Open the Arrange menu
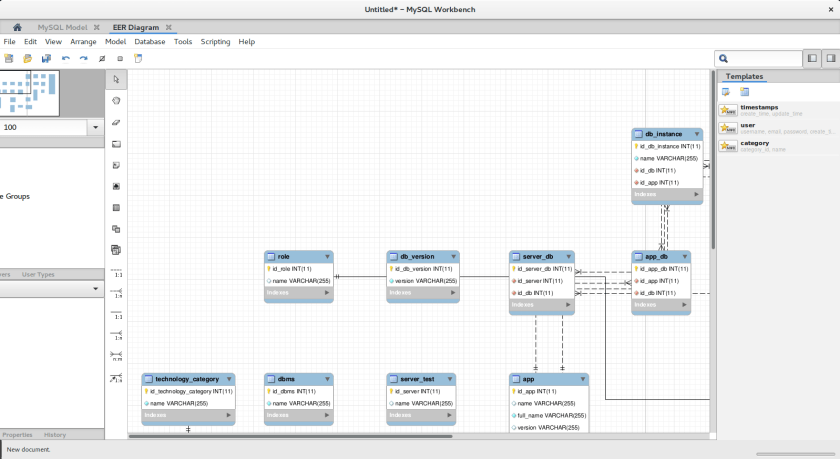The width and height of the screenshot is (840, 459). pos(83,42)
